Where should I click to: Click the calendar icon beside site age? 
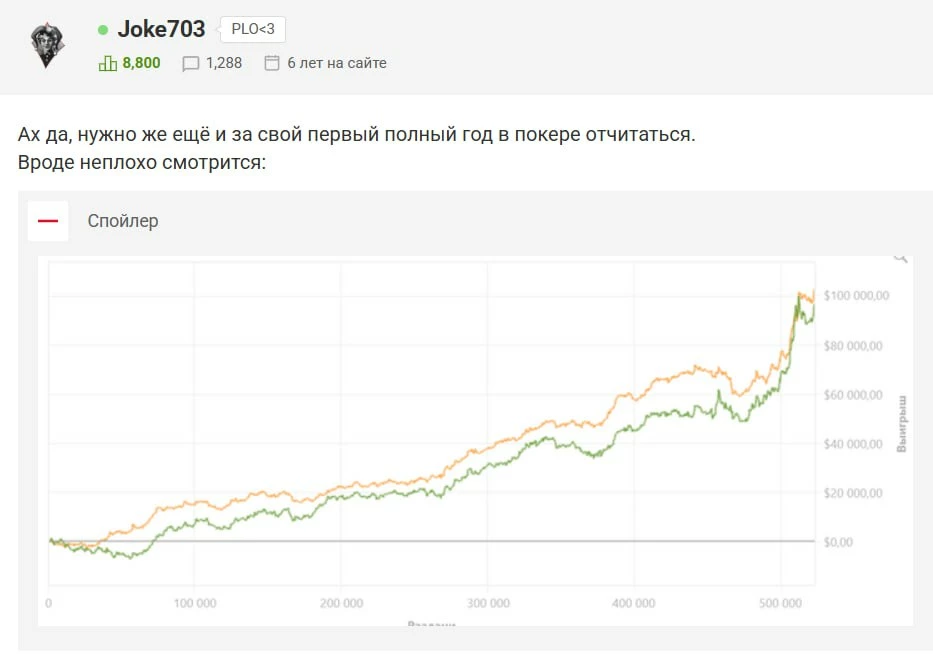tap(271, 63)
